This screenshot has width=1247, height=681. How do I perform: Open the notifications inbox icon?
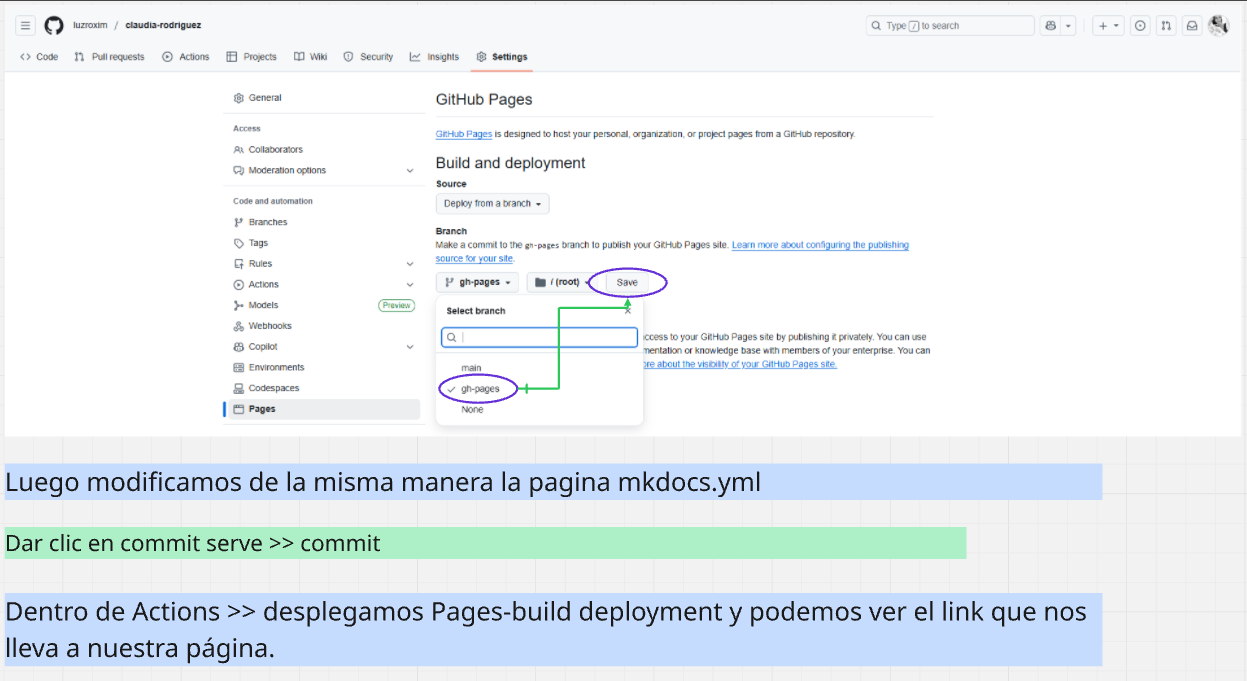(1192, 26)
